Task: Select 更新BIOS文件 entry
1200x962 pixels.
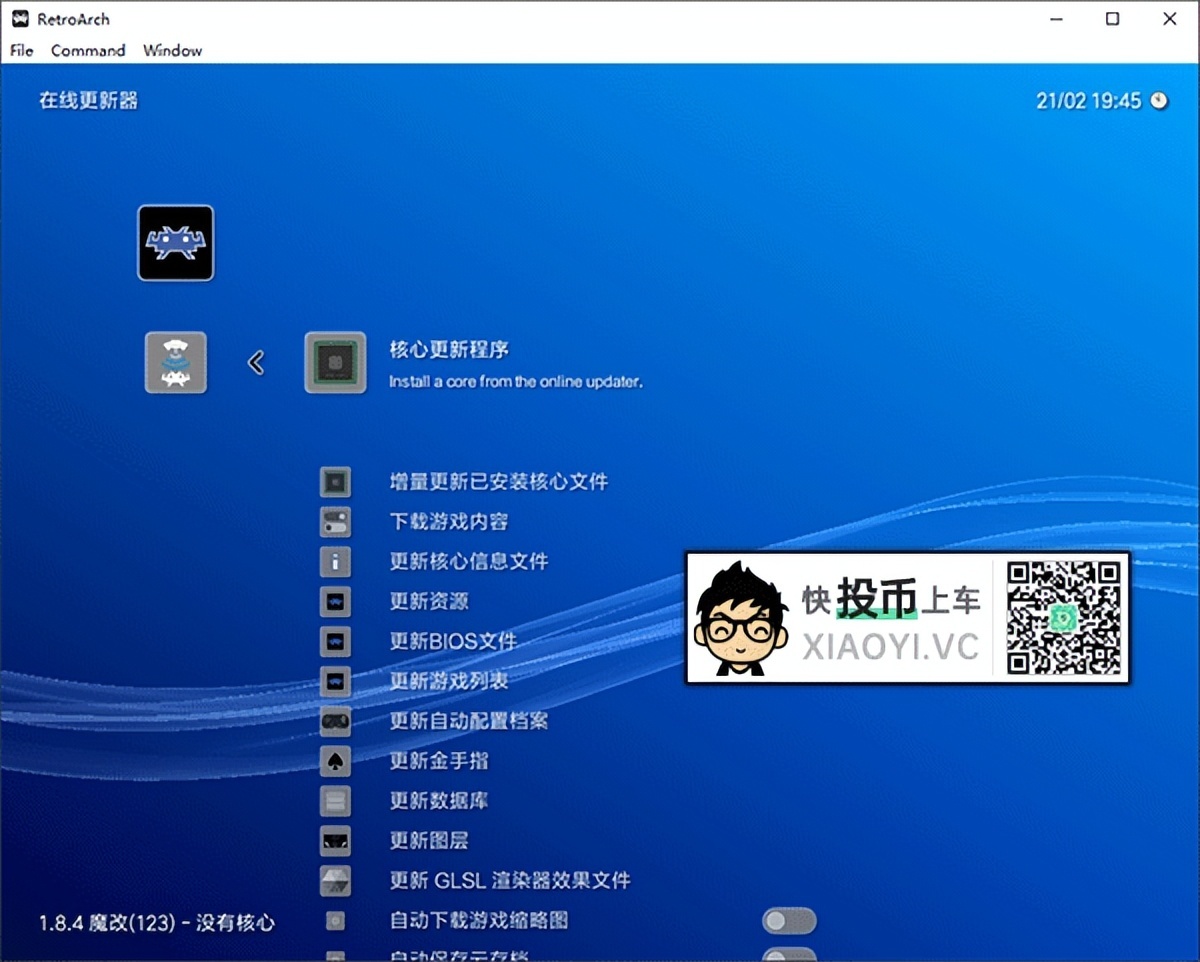Action: [452, 641]
